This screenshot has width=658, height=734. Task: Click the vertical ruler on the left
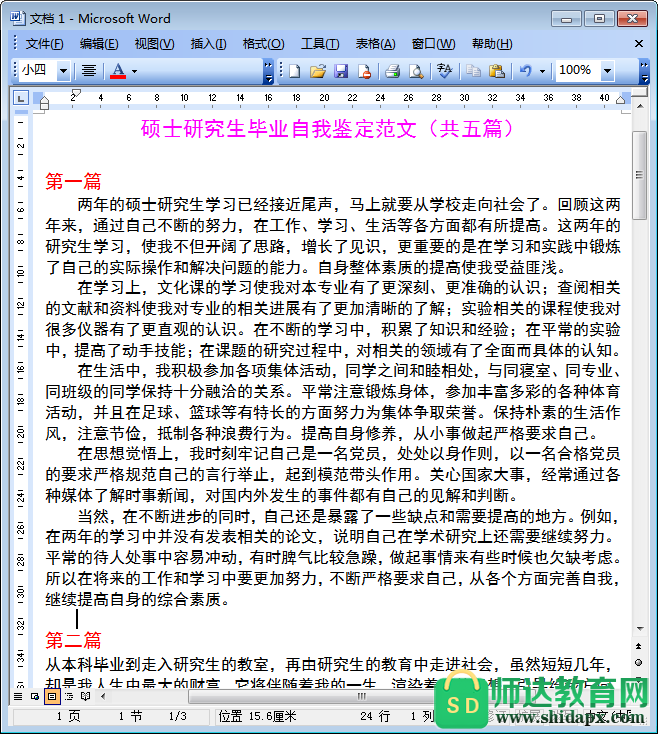pyautogui.click(x=21, y=398)
